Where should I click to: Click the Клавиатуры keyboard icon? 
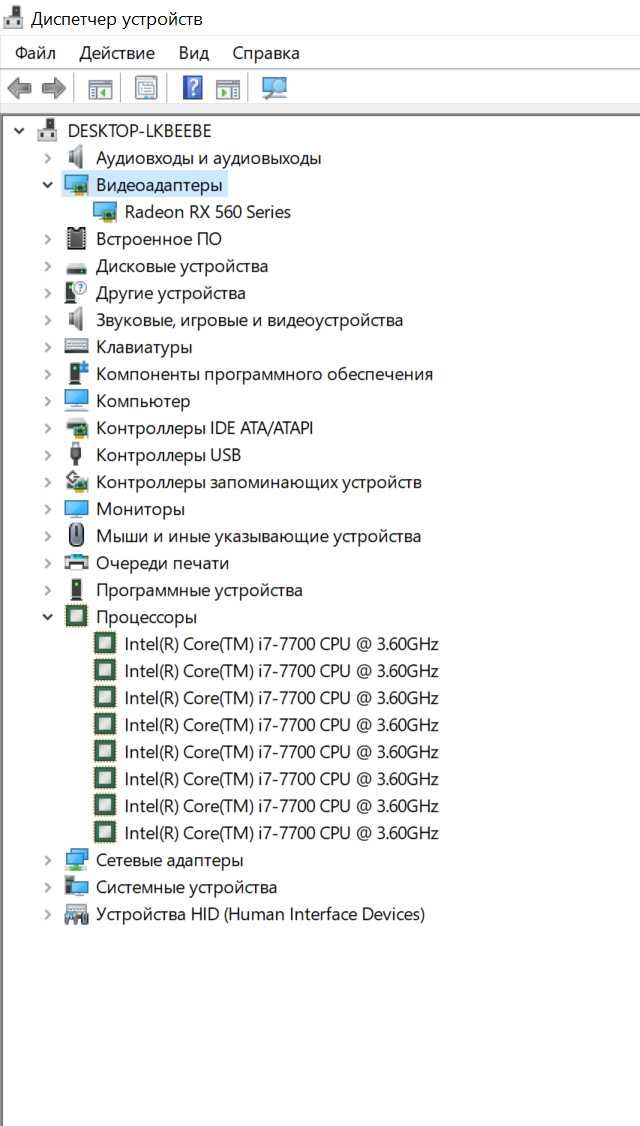76,347
